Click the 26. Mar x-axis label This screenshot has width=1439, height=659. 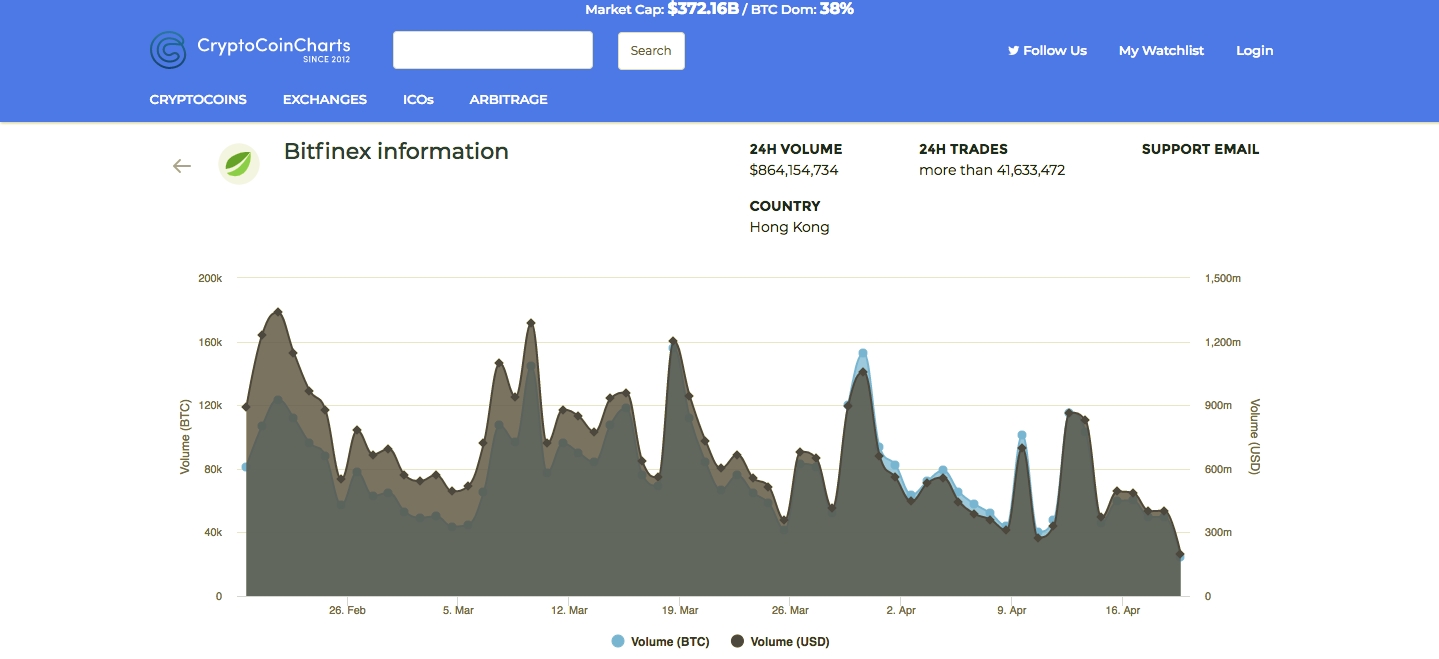click(791, 610)
